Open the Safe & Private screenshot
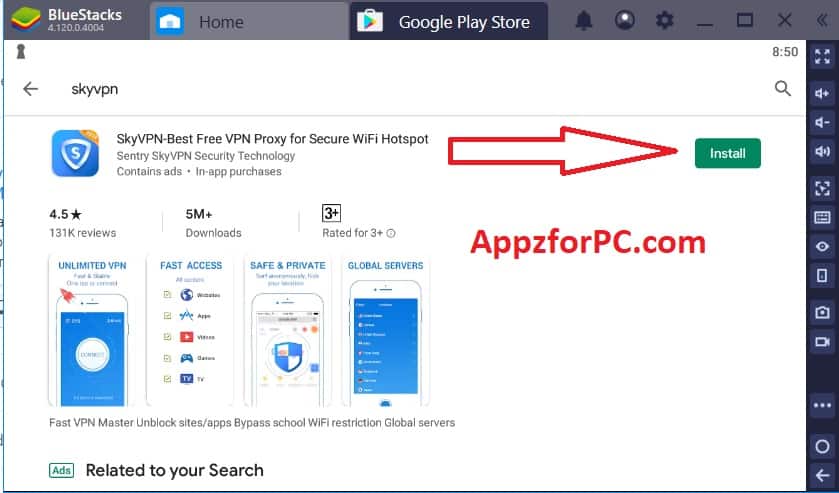 287,332
